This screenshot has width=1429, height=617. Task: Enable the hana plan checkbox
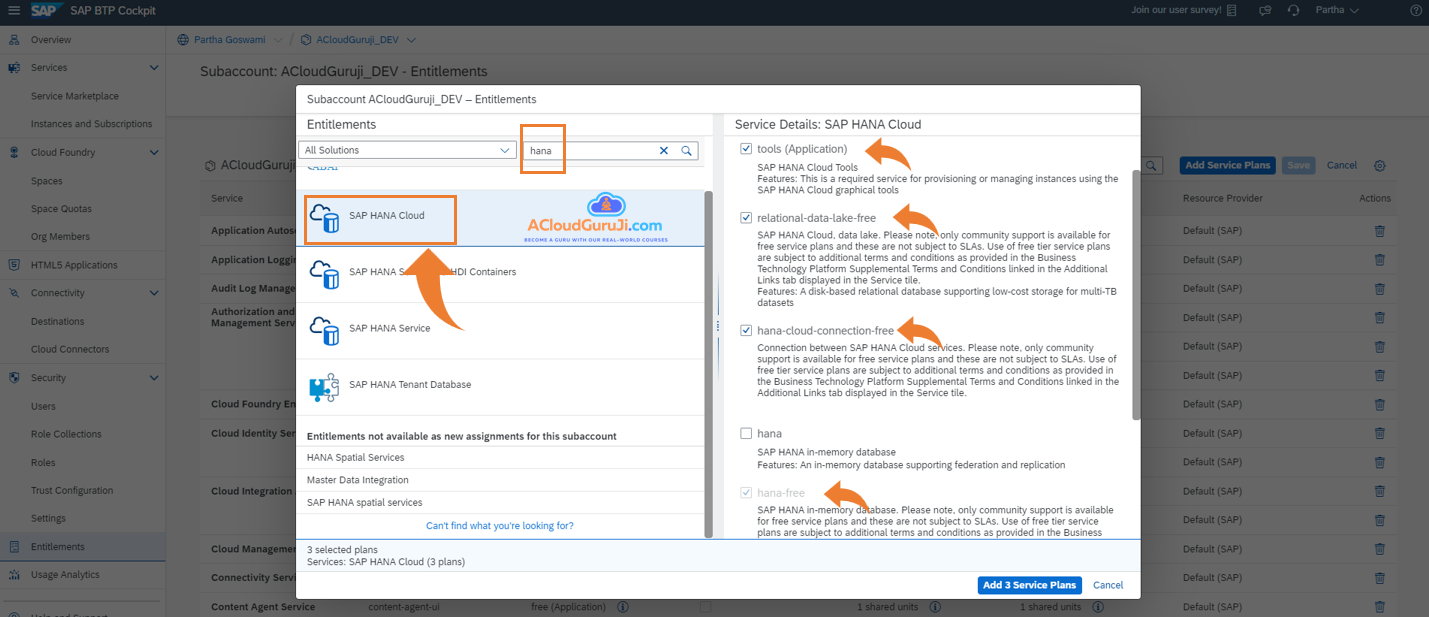pyautogui.click(x=746, y=434)
